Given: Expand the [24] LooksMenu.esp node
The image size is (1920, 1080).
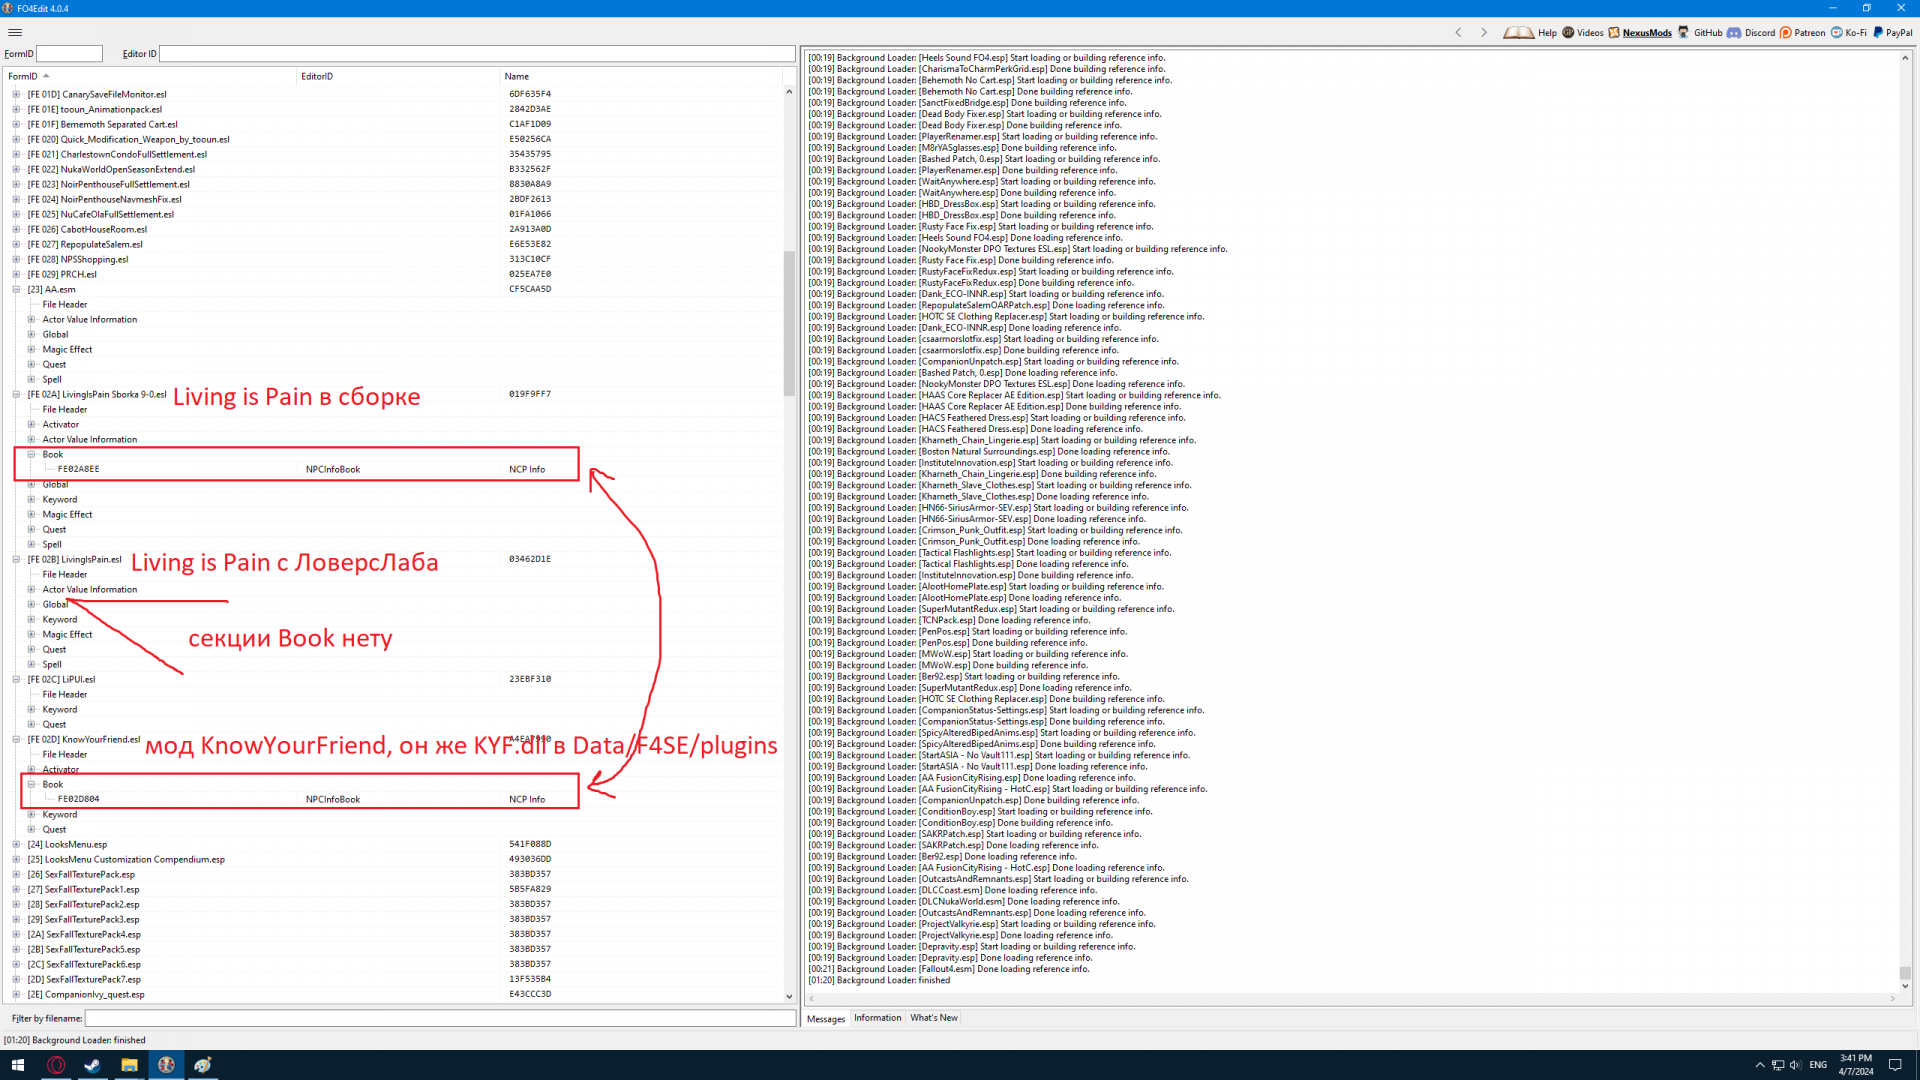Looking at the screenshot, I should tap(16, 844).
